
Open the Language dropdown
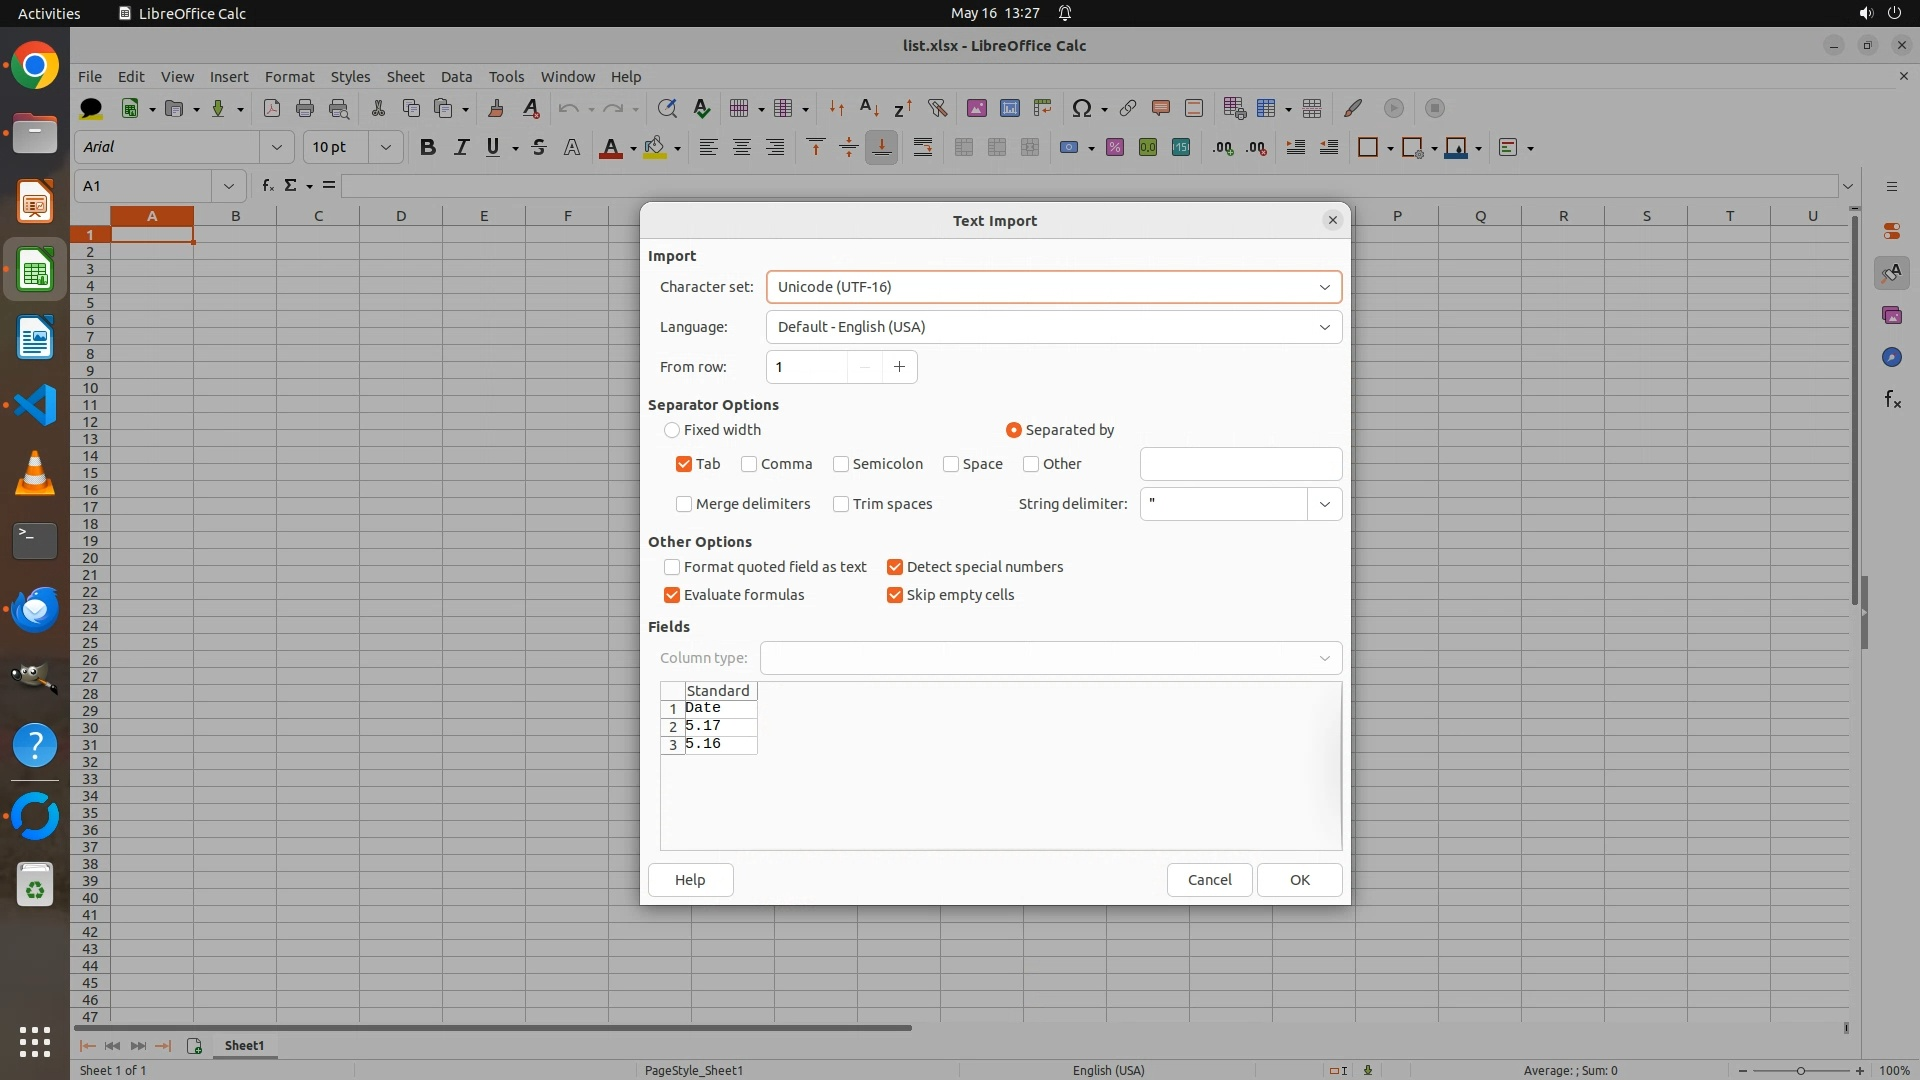(x=1324, y=327)
